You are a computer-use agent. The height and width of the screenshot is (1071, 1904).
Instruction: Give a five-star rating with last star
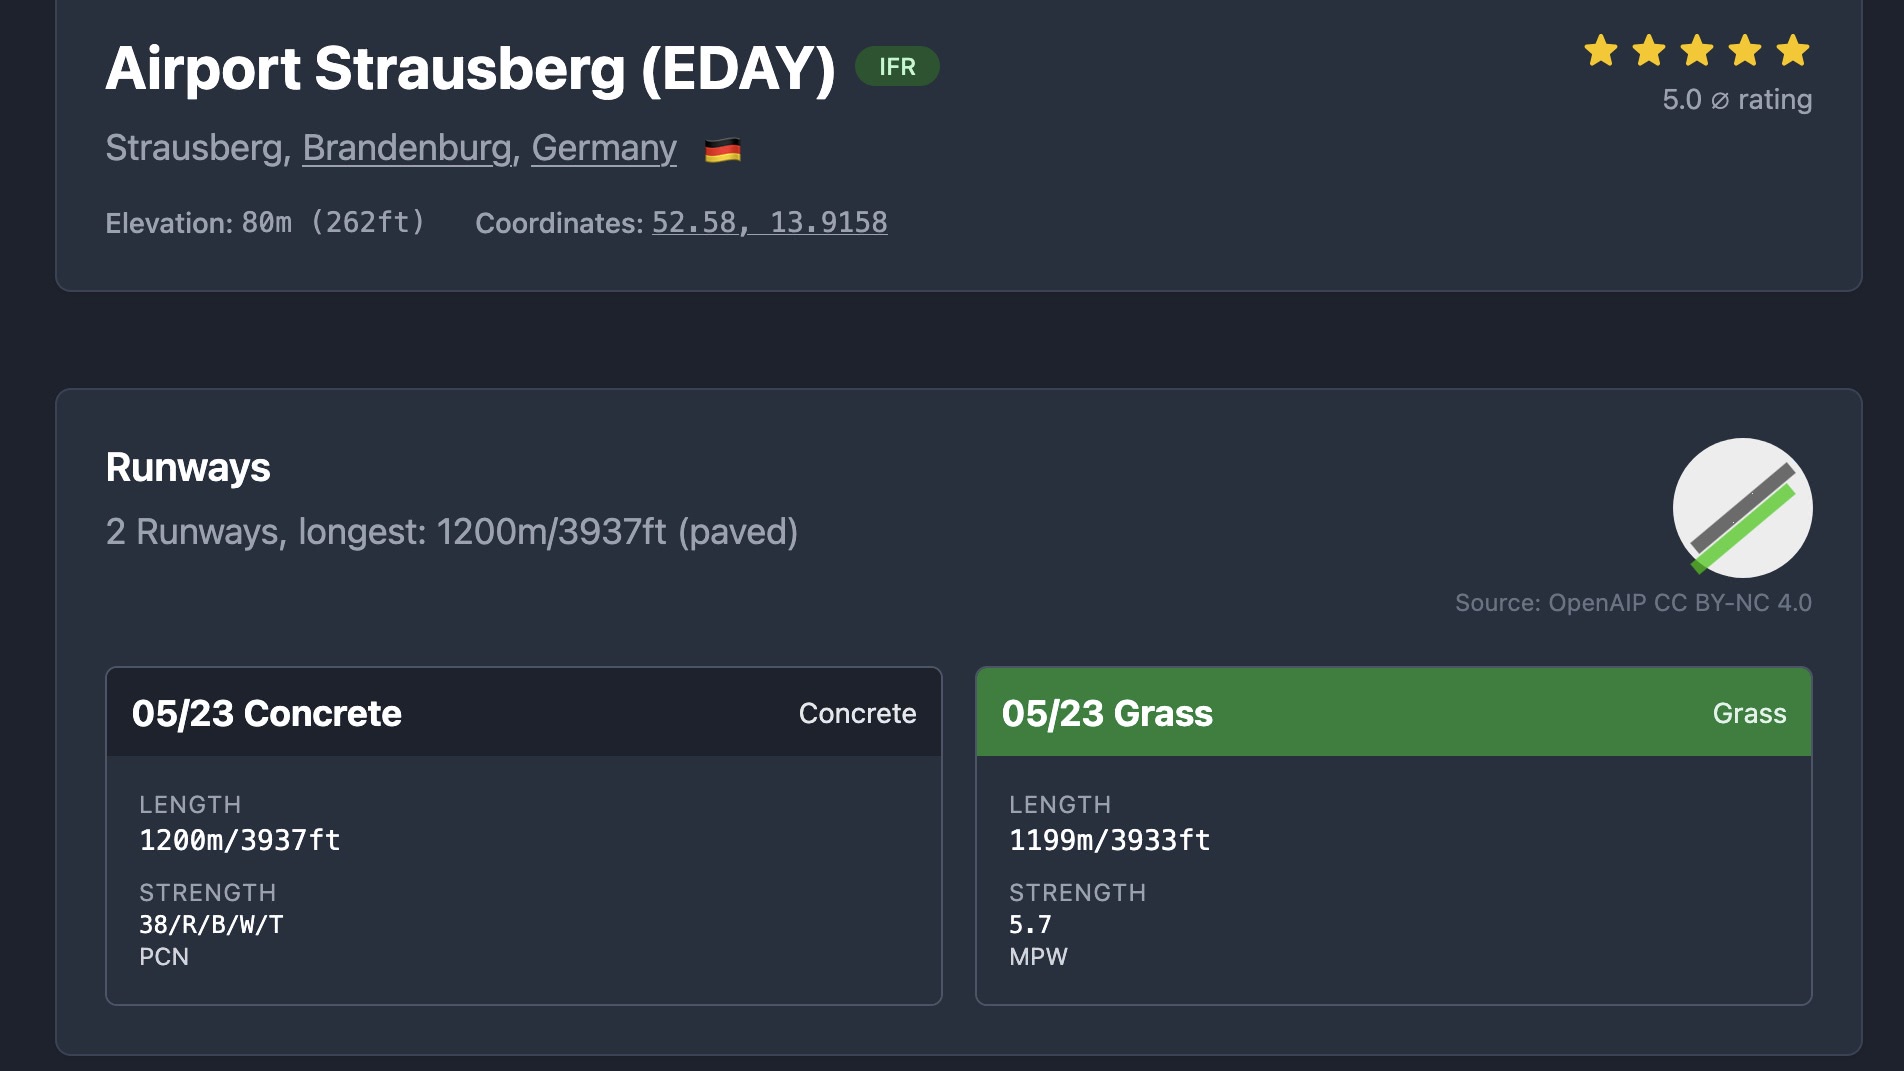point(1793,50)
